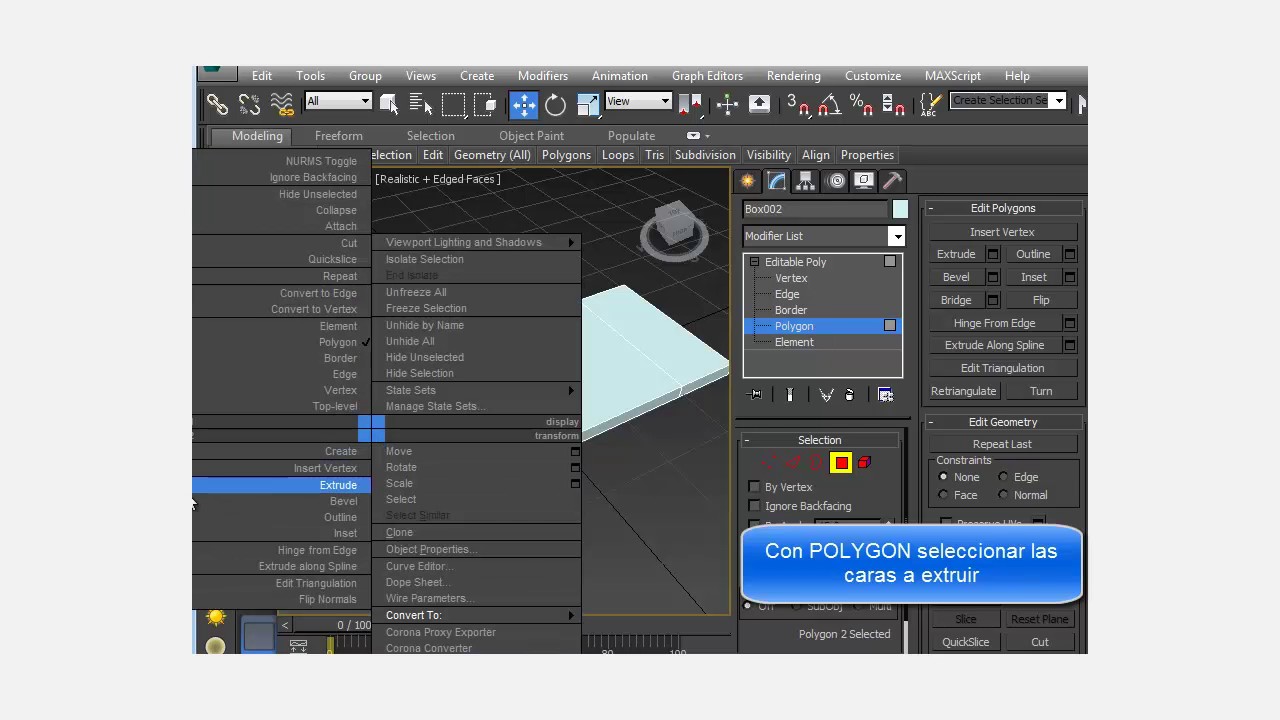Switch to the Object Paint ribbon tab

[x=531, y=136]
